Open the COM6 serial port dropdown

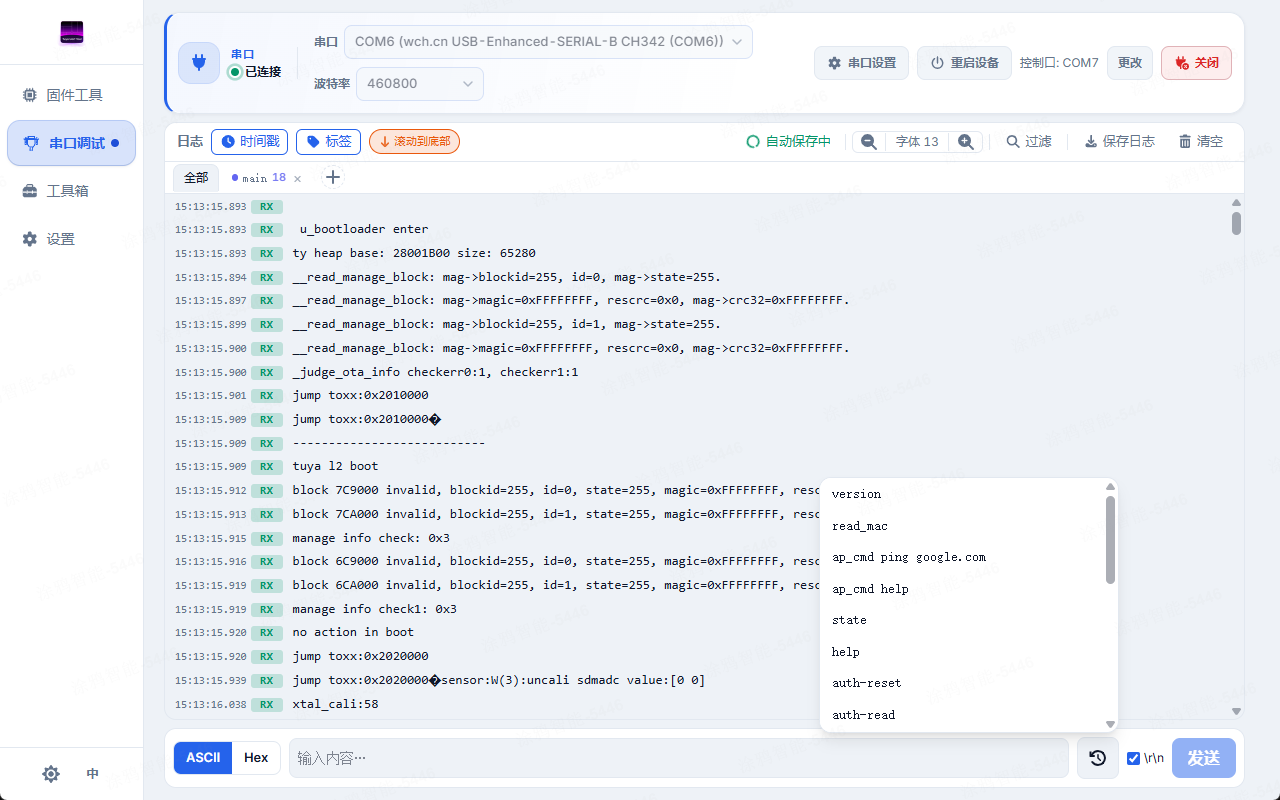pyautogui.click(x=548, y=42)
